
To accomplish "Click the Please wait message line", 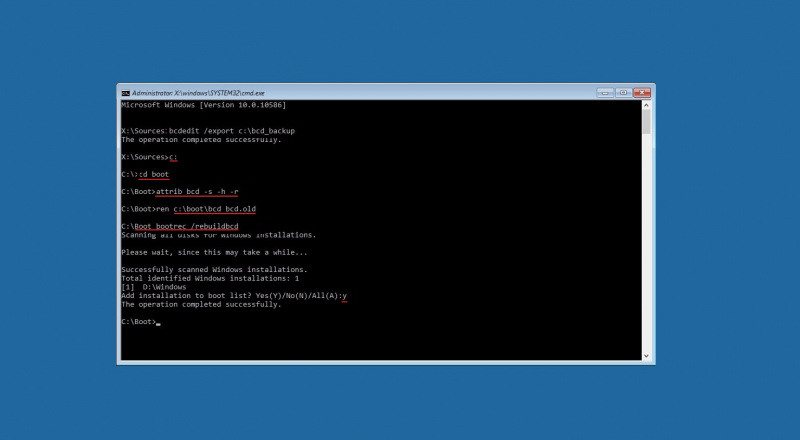I will pos(214,252).
